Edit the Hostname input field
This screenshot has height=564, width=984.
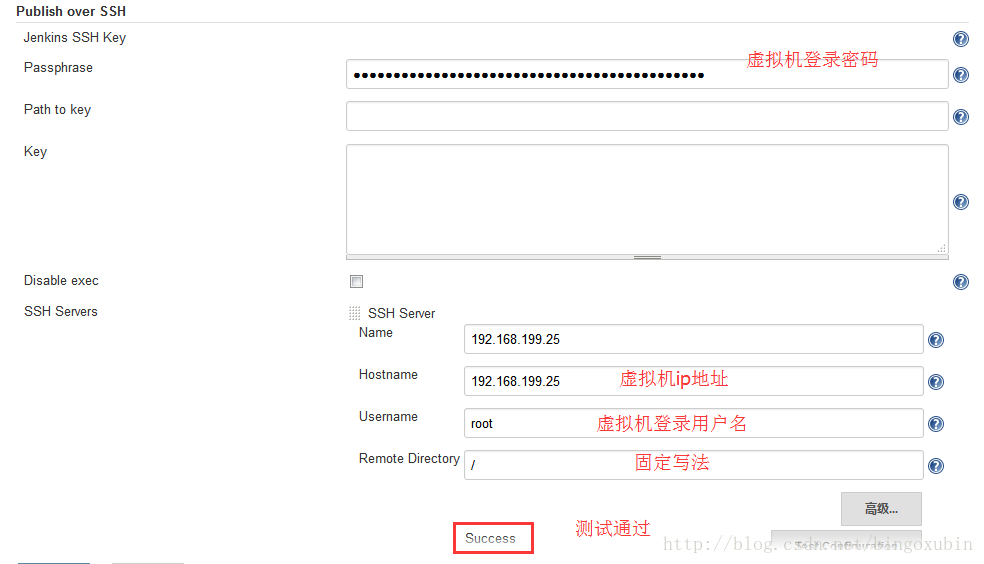pyautogui.click(x=693, y=381)
